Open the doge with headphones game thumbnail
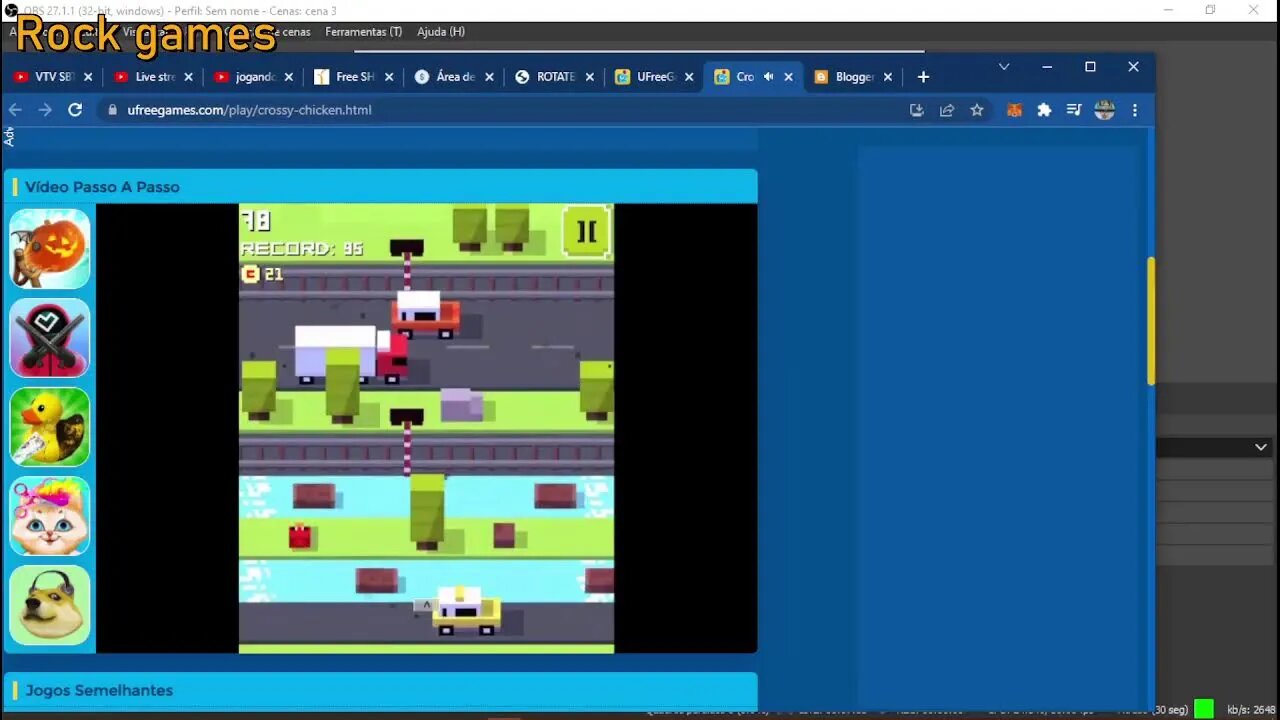The image size is (1280, 720). point(50,605)
